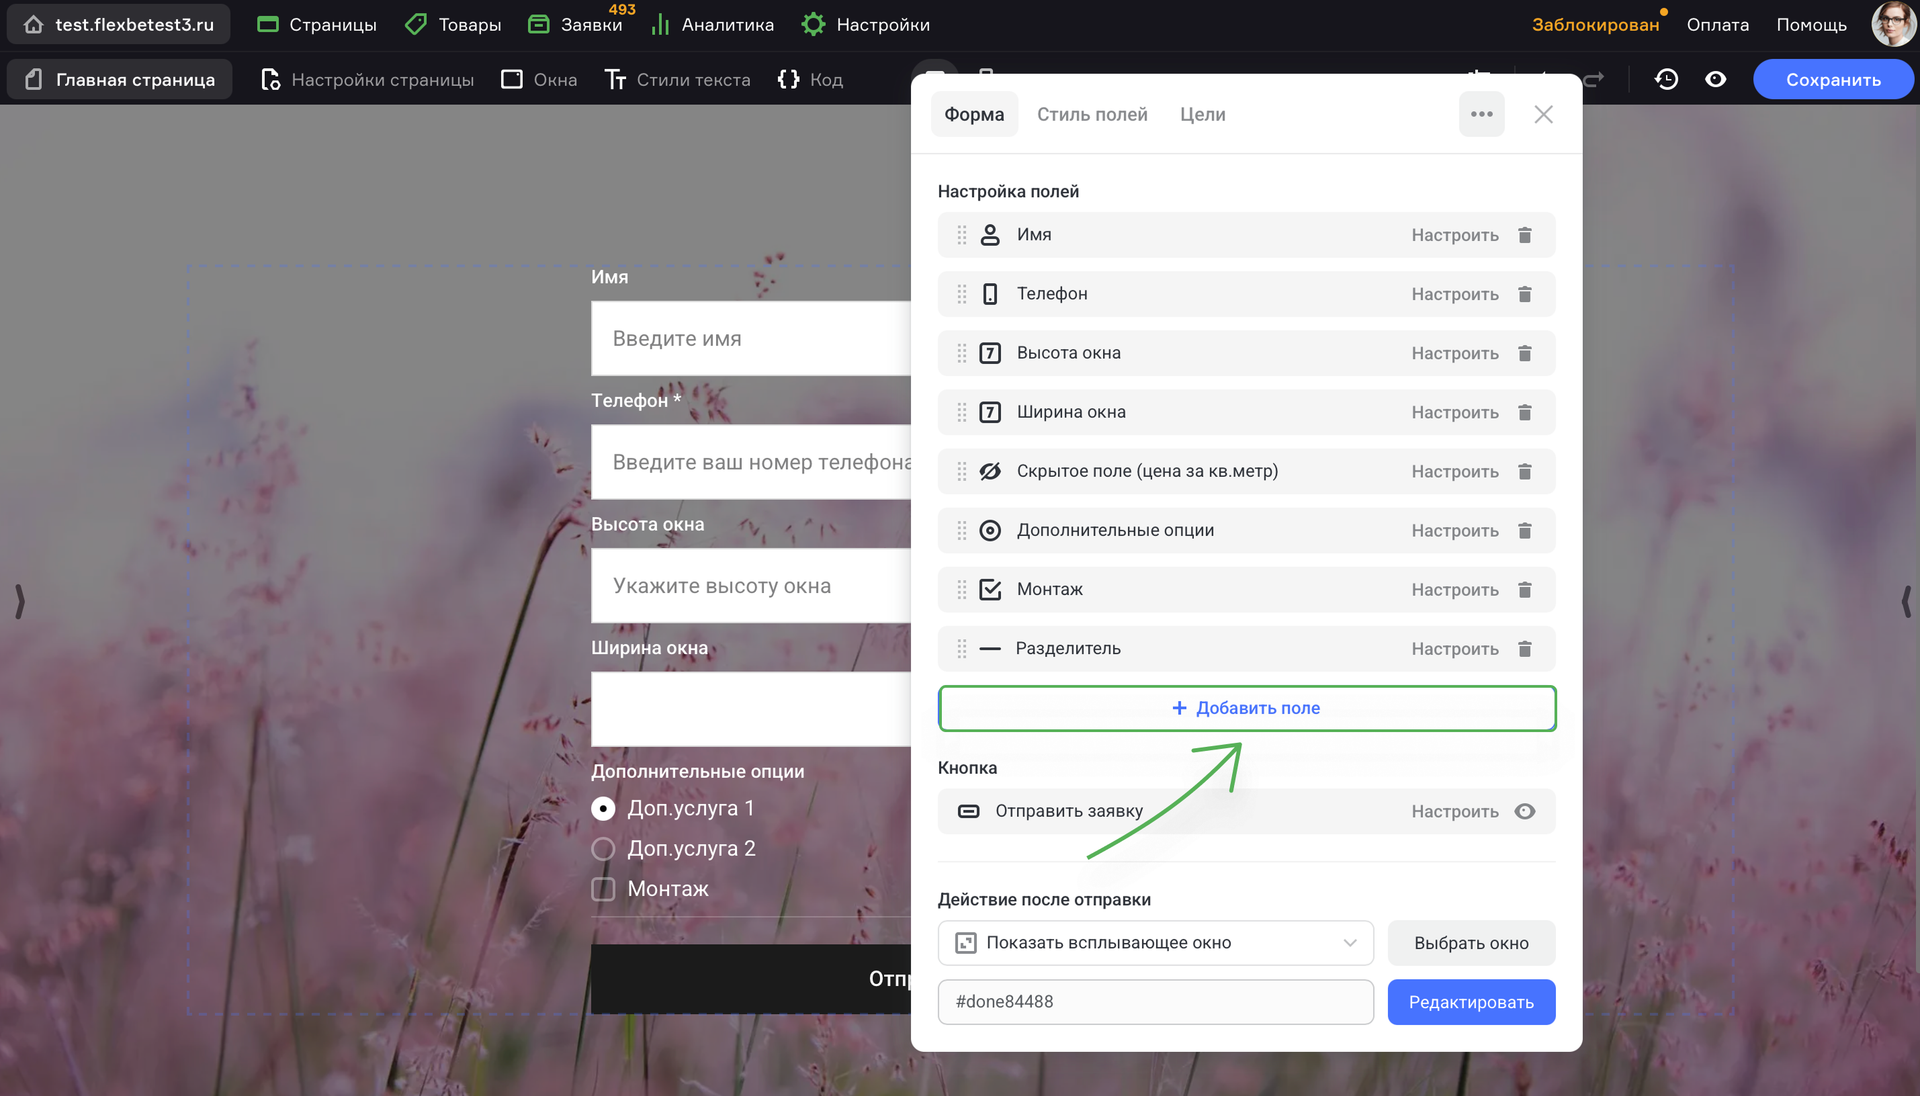Delete the Имя field with trash icon

pyautogui.click(x=1524, y=235)
